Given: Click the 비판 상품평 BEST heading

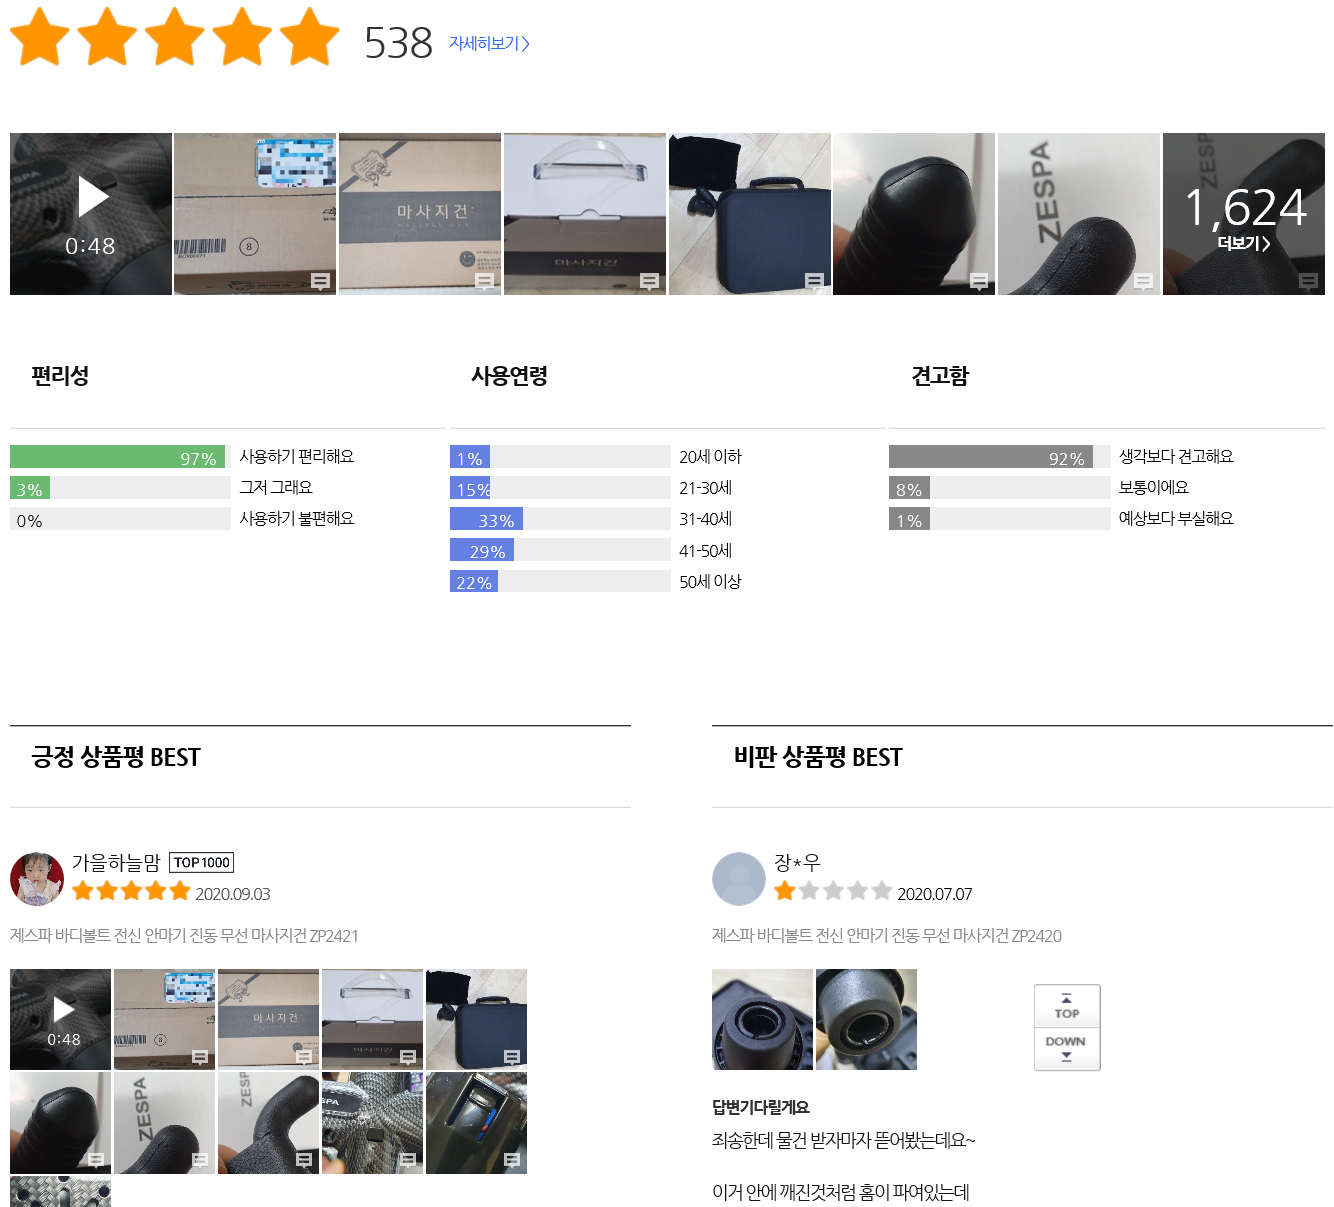Looking at the screenshot, I should coord(818,757).
